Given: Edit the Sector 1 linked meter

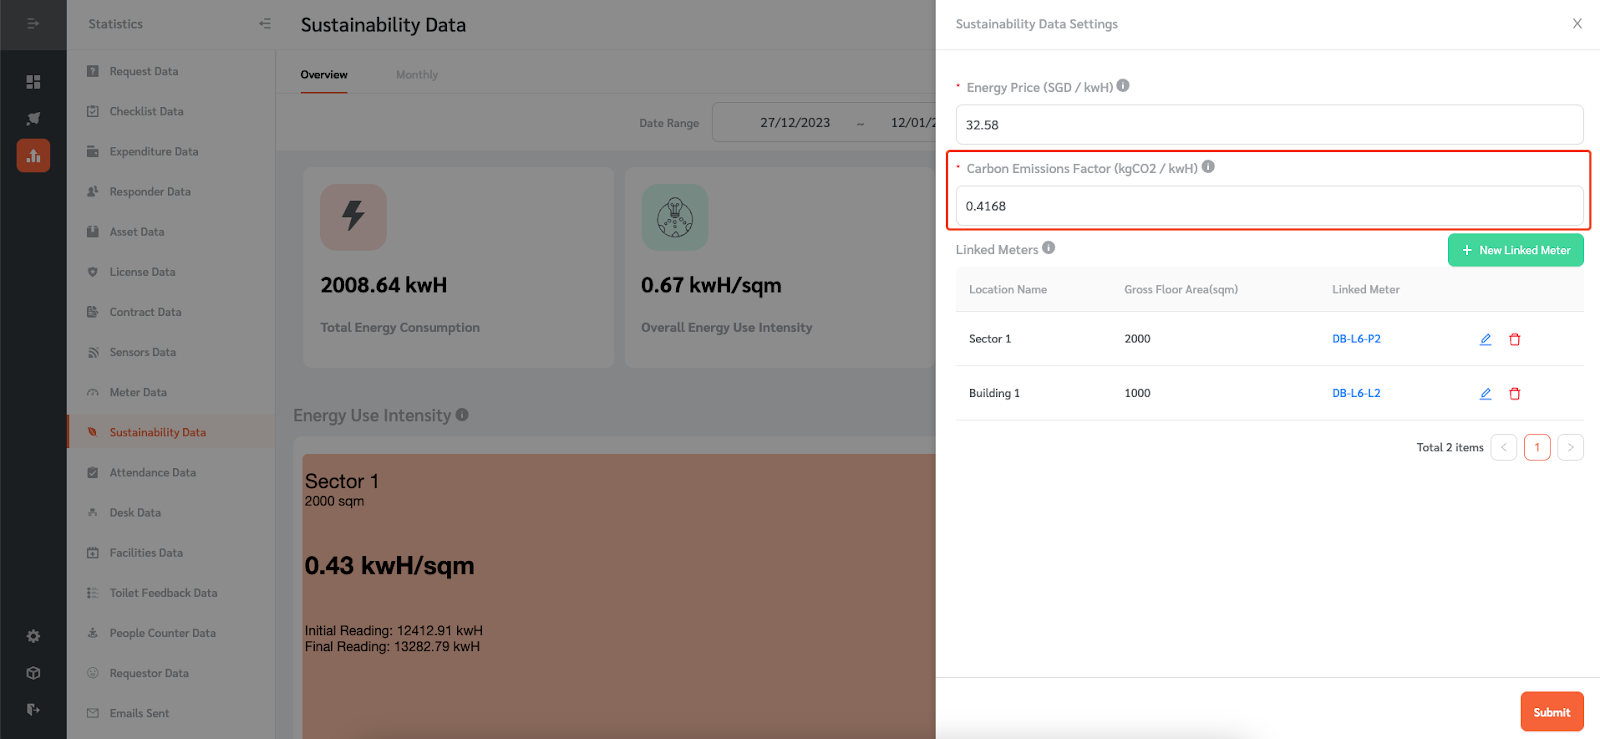Looking at the screenshot, I should (x=1485, y=339).
